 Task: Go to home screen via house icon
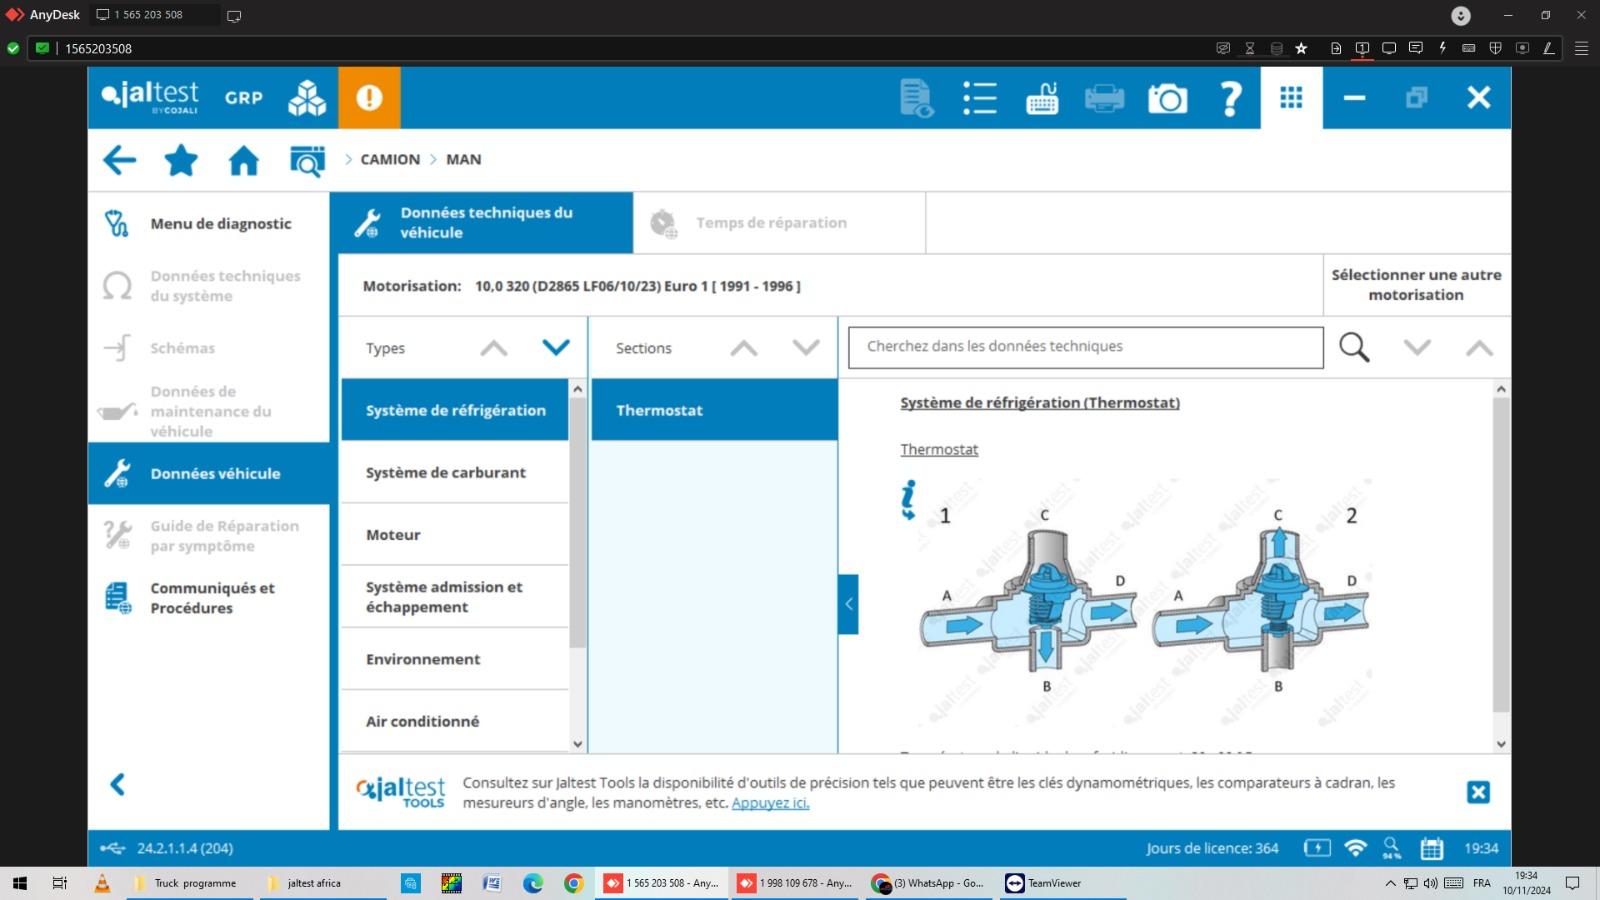coord(243,160)
